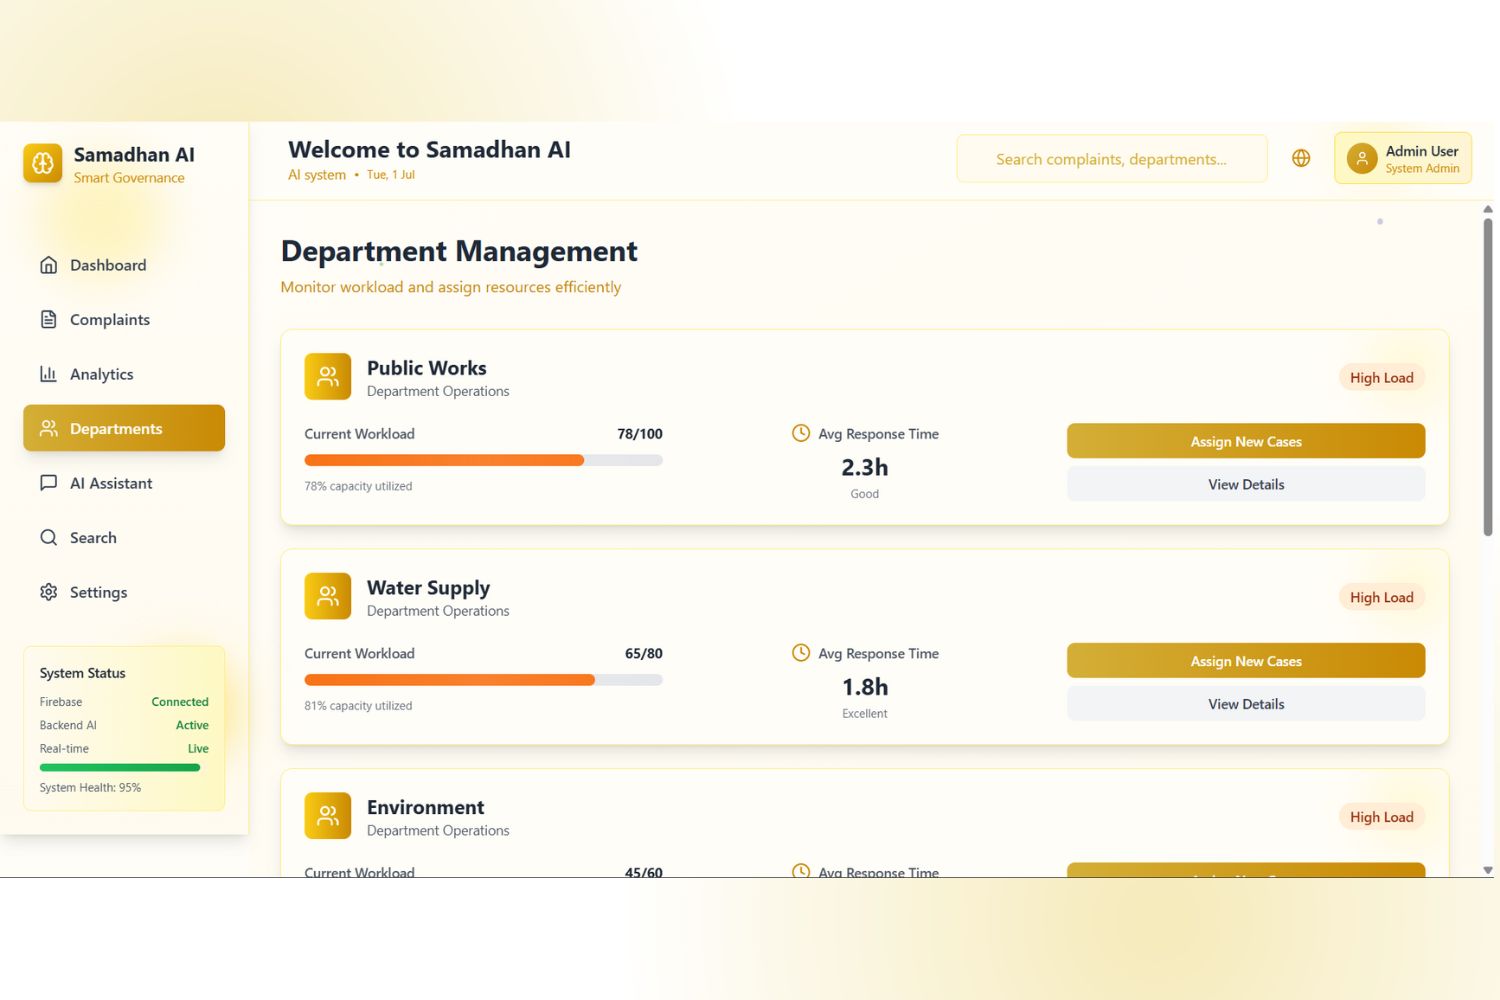This screenshot has height=1000, width=1500.
Task: Click the 81% capacity utilized text
Action: point(358,706)
